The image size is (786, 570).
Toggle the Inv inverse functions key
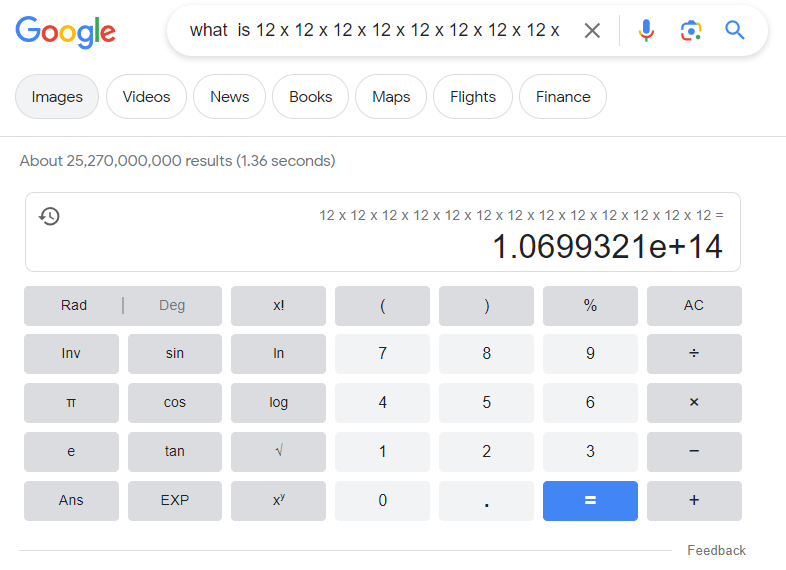[x=71, y=353]
